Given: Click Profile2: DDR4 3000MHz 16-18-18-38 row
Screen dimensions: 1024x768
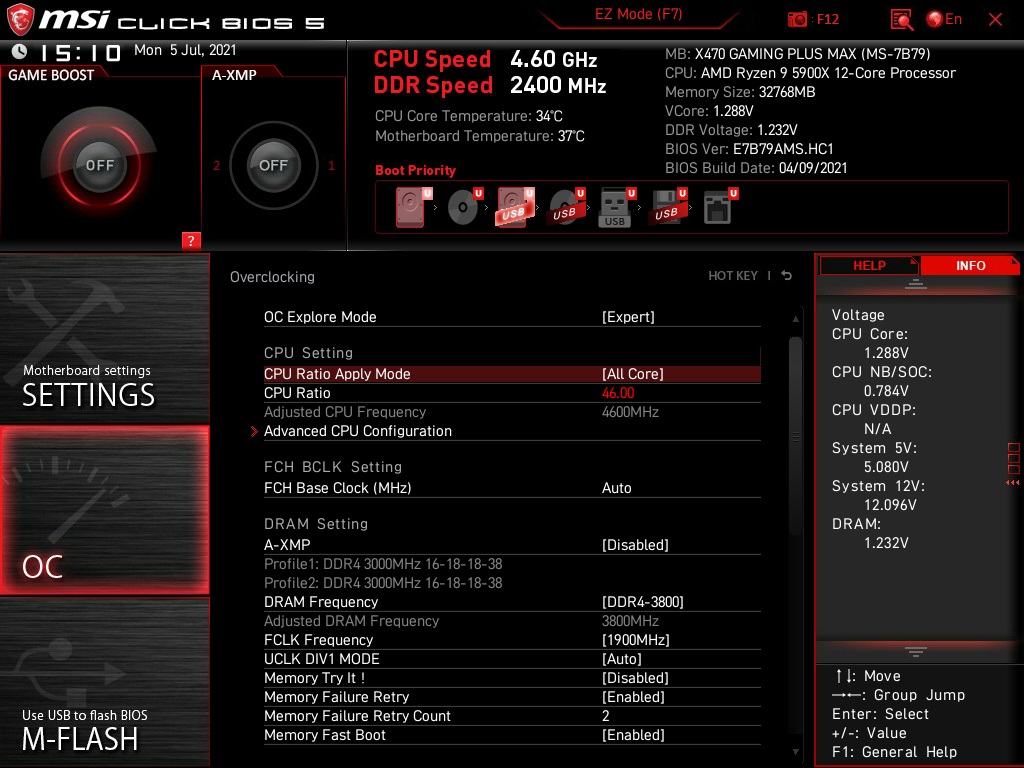Looking at the screenshot, I should pyautogui.click(x=383, y=583).
